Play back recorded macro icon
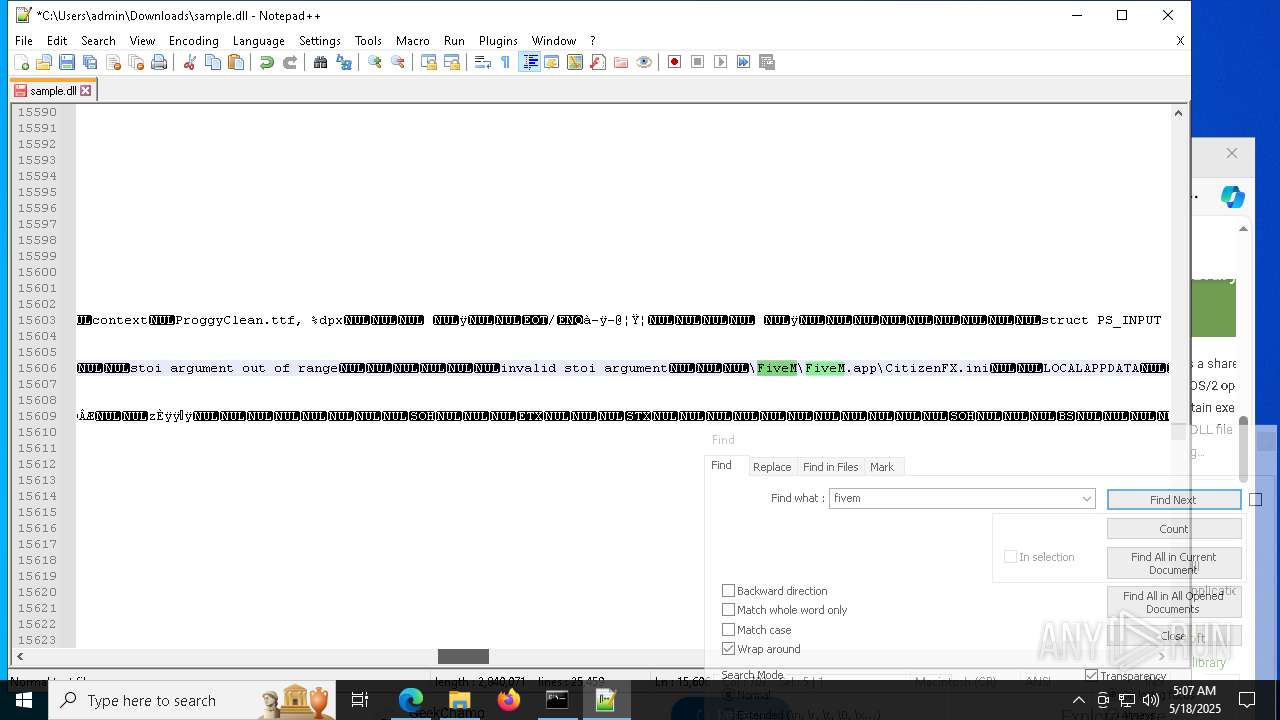The height and width of the screenshot is (720, 1280). 721,62
